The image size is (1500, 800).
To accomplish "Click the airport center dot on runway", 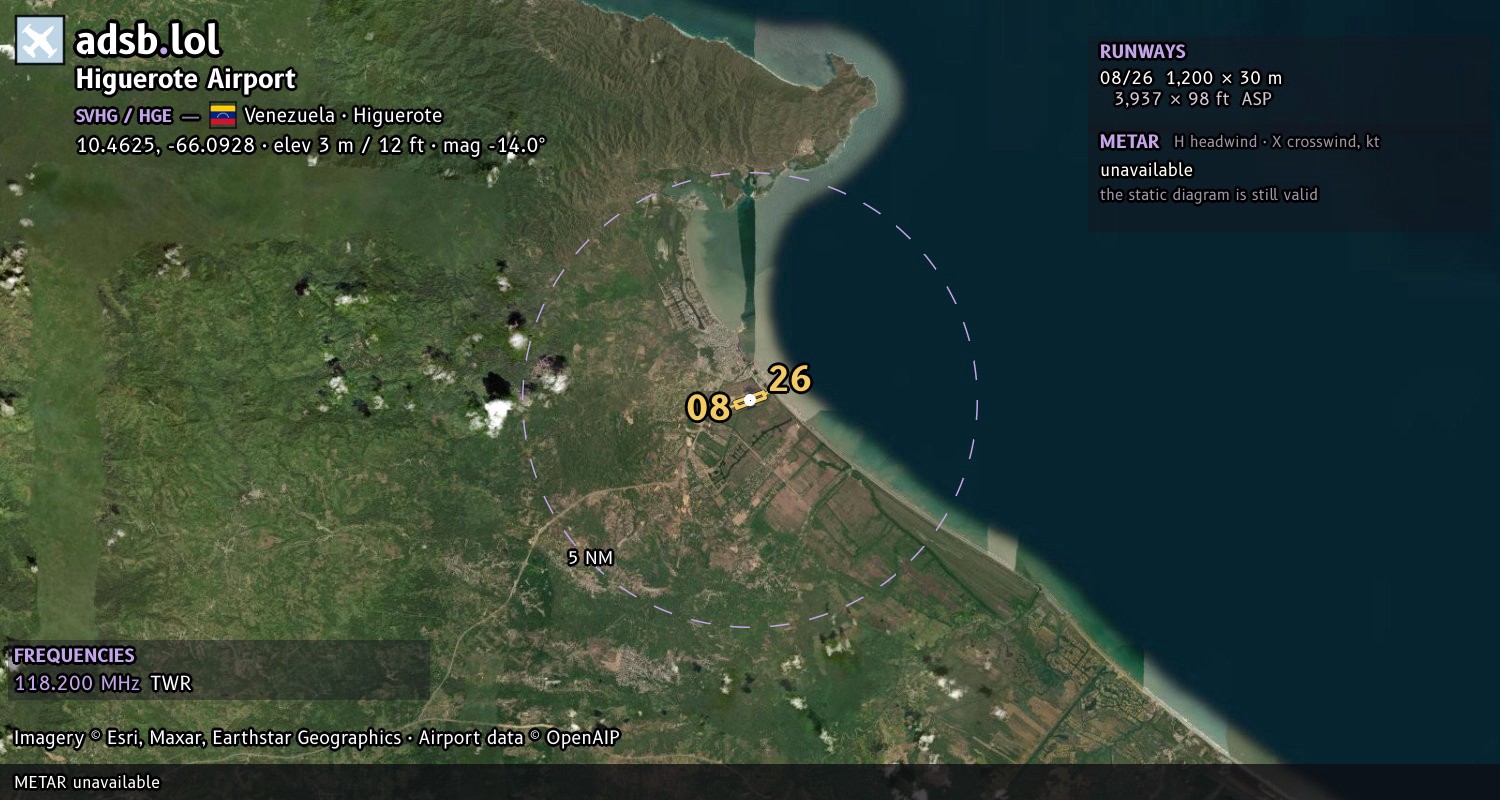I will tap(749, 400).
